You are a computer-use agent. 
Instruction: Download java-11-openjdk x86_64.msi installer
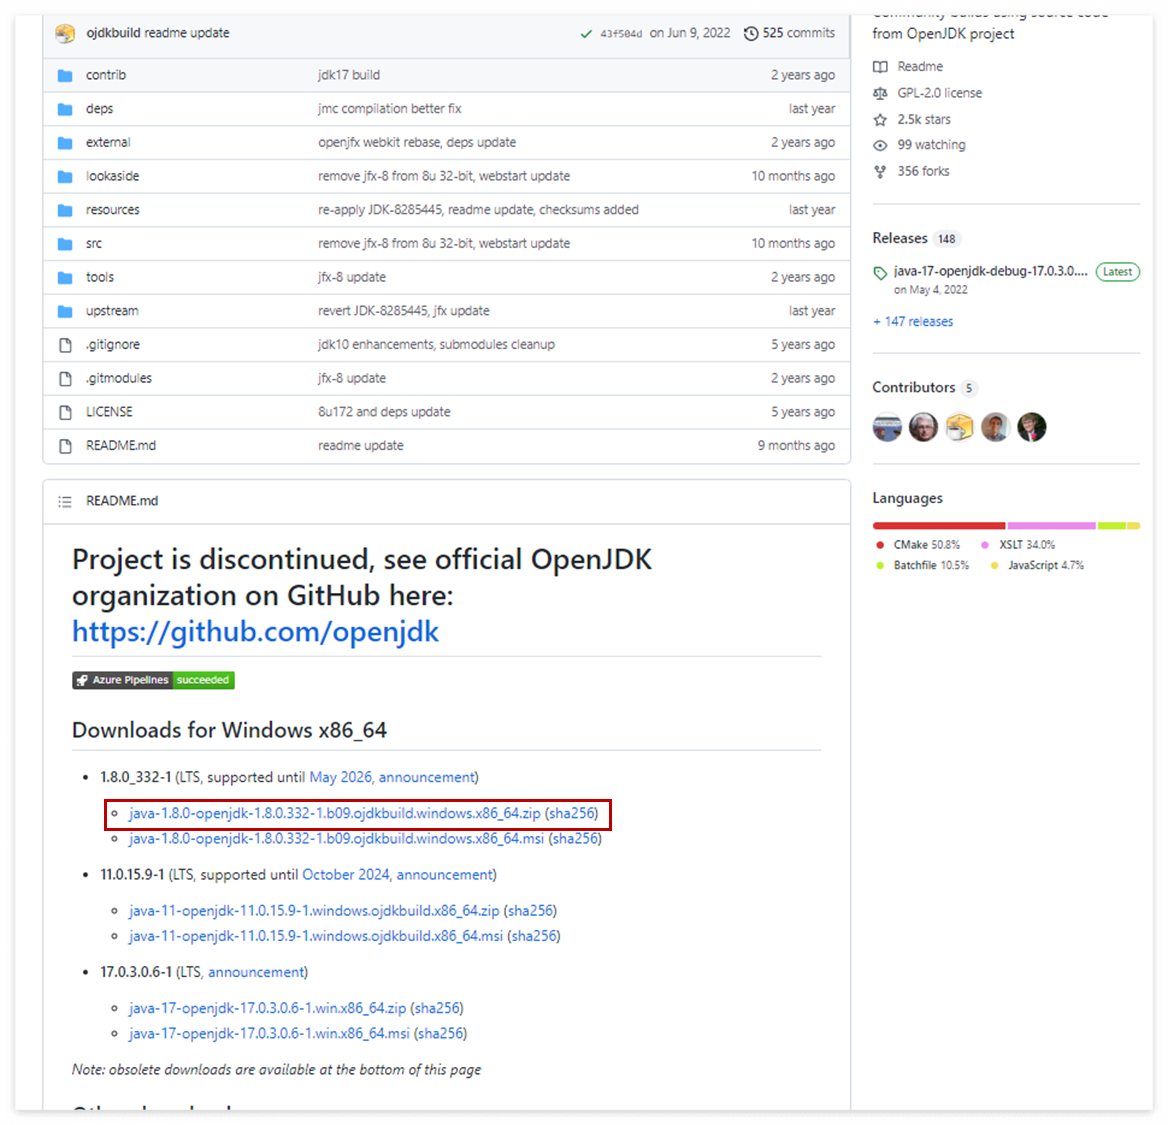(316, 937)
